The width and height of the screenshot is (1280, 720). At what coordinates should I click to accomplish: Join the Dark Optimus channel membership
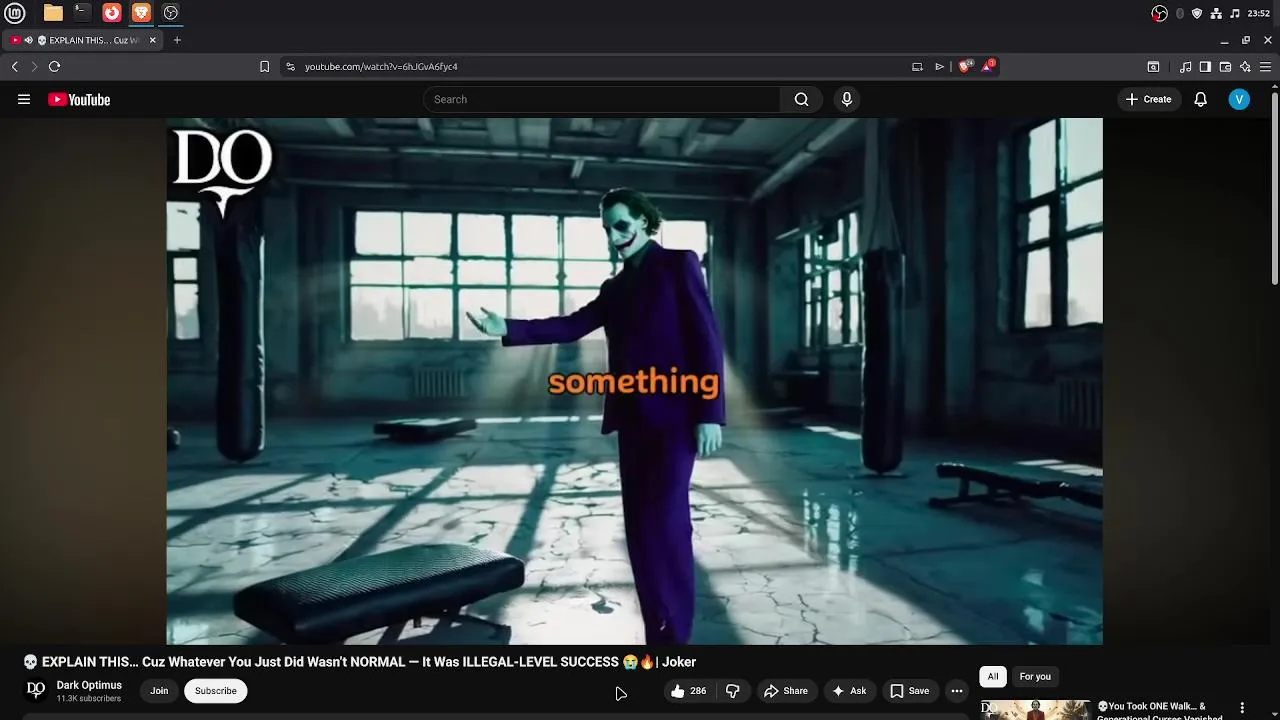159,691
